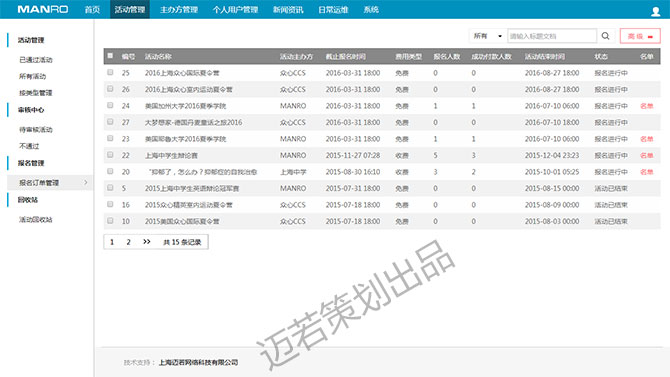This screenshot has width=670, height=377.
Task: Open 报名订单管理 in the sidebar
Action: pos(39,183)
